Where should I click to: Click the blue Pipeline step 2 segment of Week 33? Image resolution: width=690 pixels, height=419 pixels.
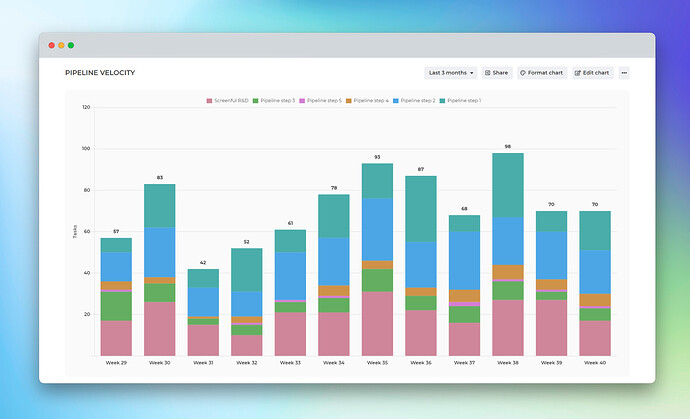click(290, 276)
